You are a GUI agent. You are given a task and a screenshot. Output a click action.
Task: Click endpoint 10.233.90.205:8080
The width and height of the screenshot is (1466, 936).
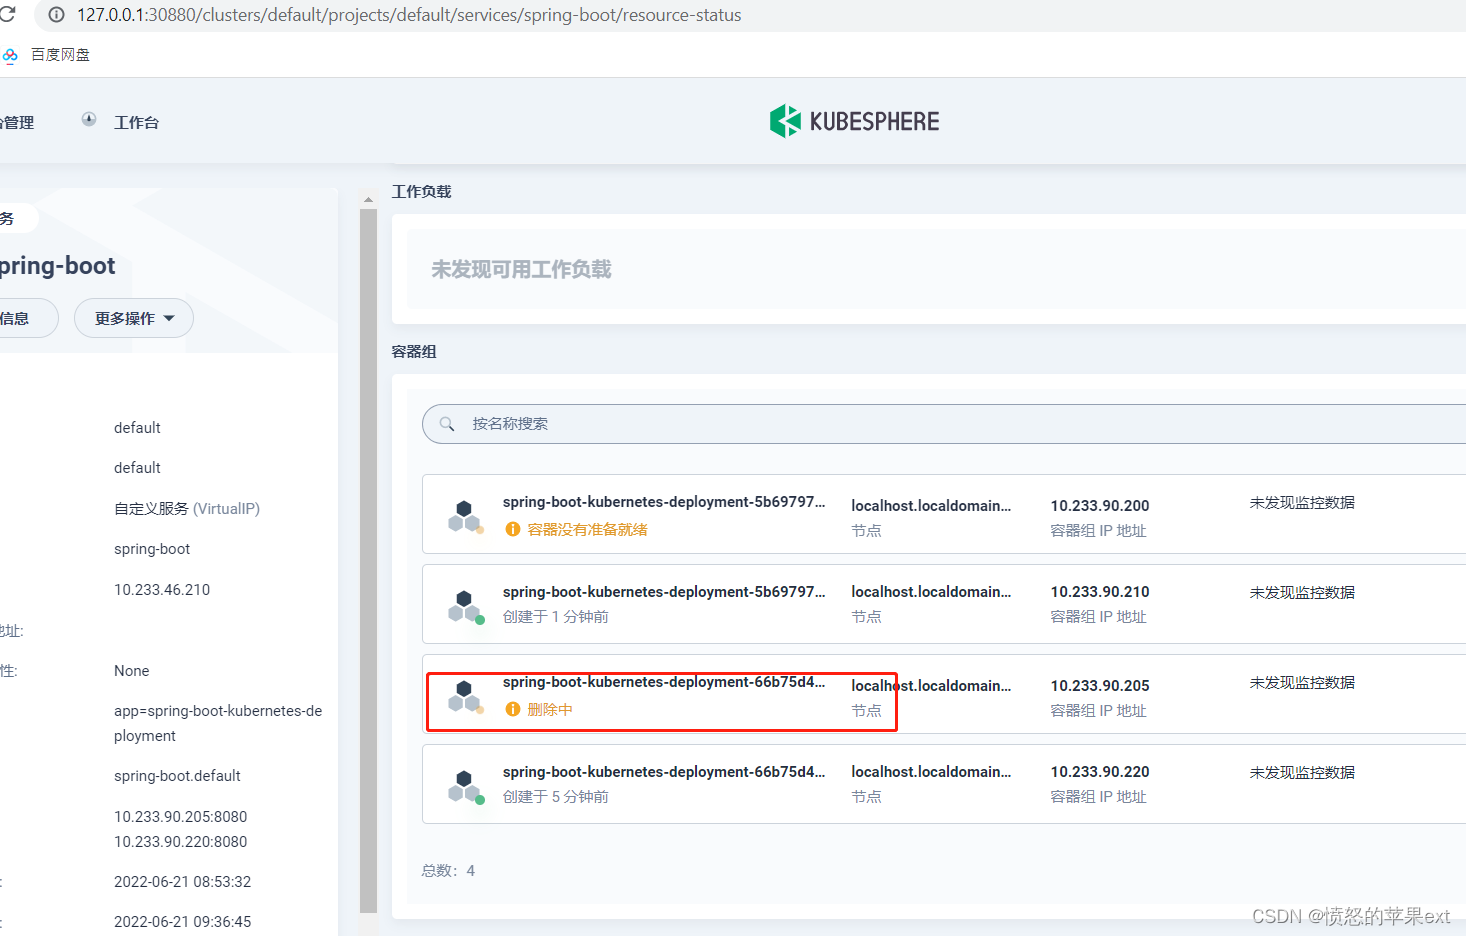(181, 817)
